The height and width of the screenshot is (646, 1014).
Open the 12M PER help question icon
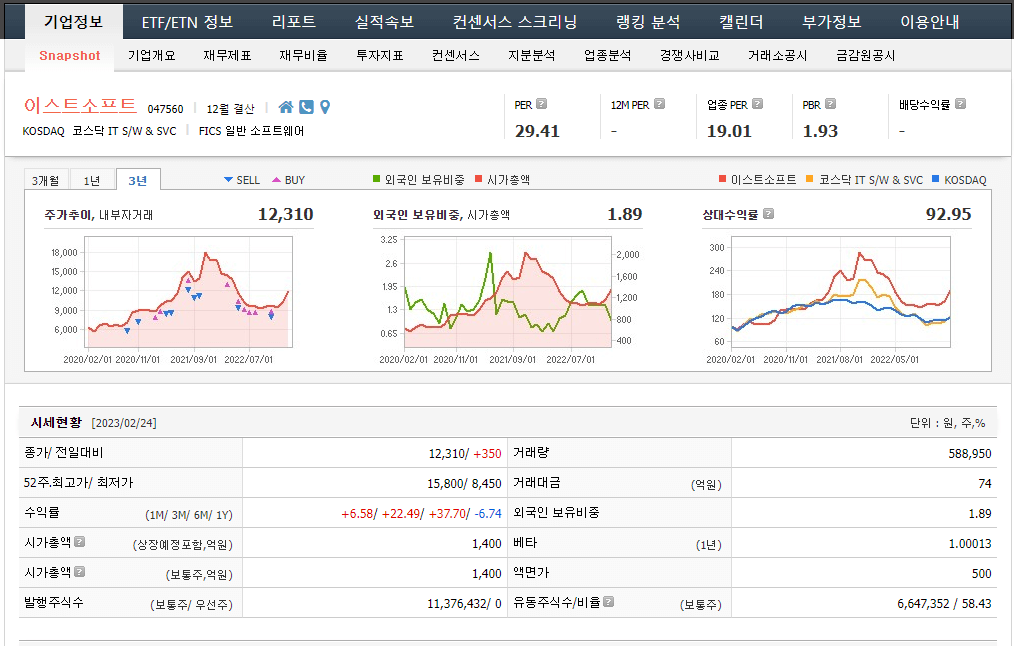pos(659,103)
